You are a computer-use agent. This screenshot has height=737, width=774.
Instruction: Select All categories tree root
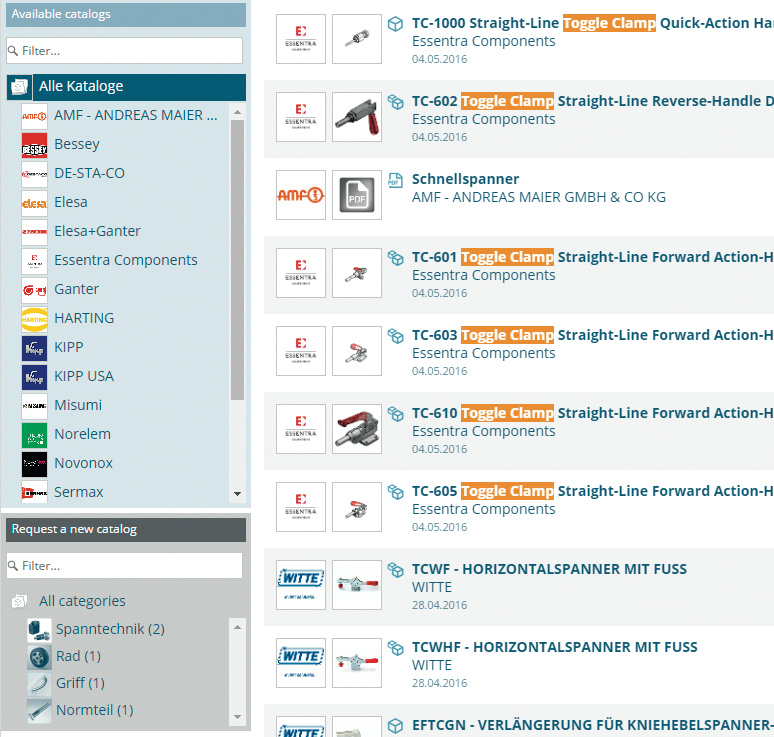(82, 601)
